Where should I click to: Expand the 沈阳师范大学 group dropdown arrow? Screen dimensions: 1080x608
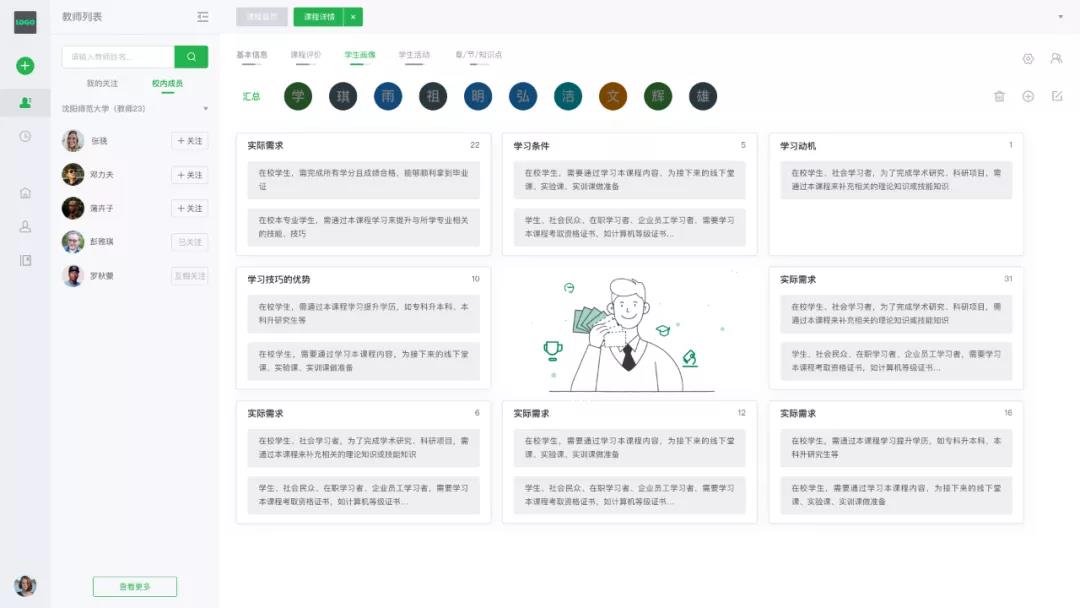tap(205, 109)
